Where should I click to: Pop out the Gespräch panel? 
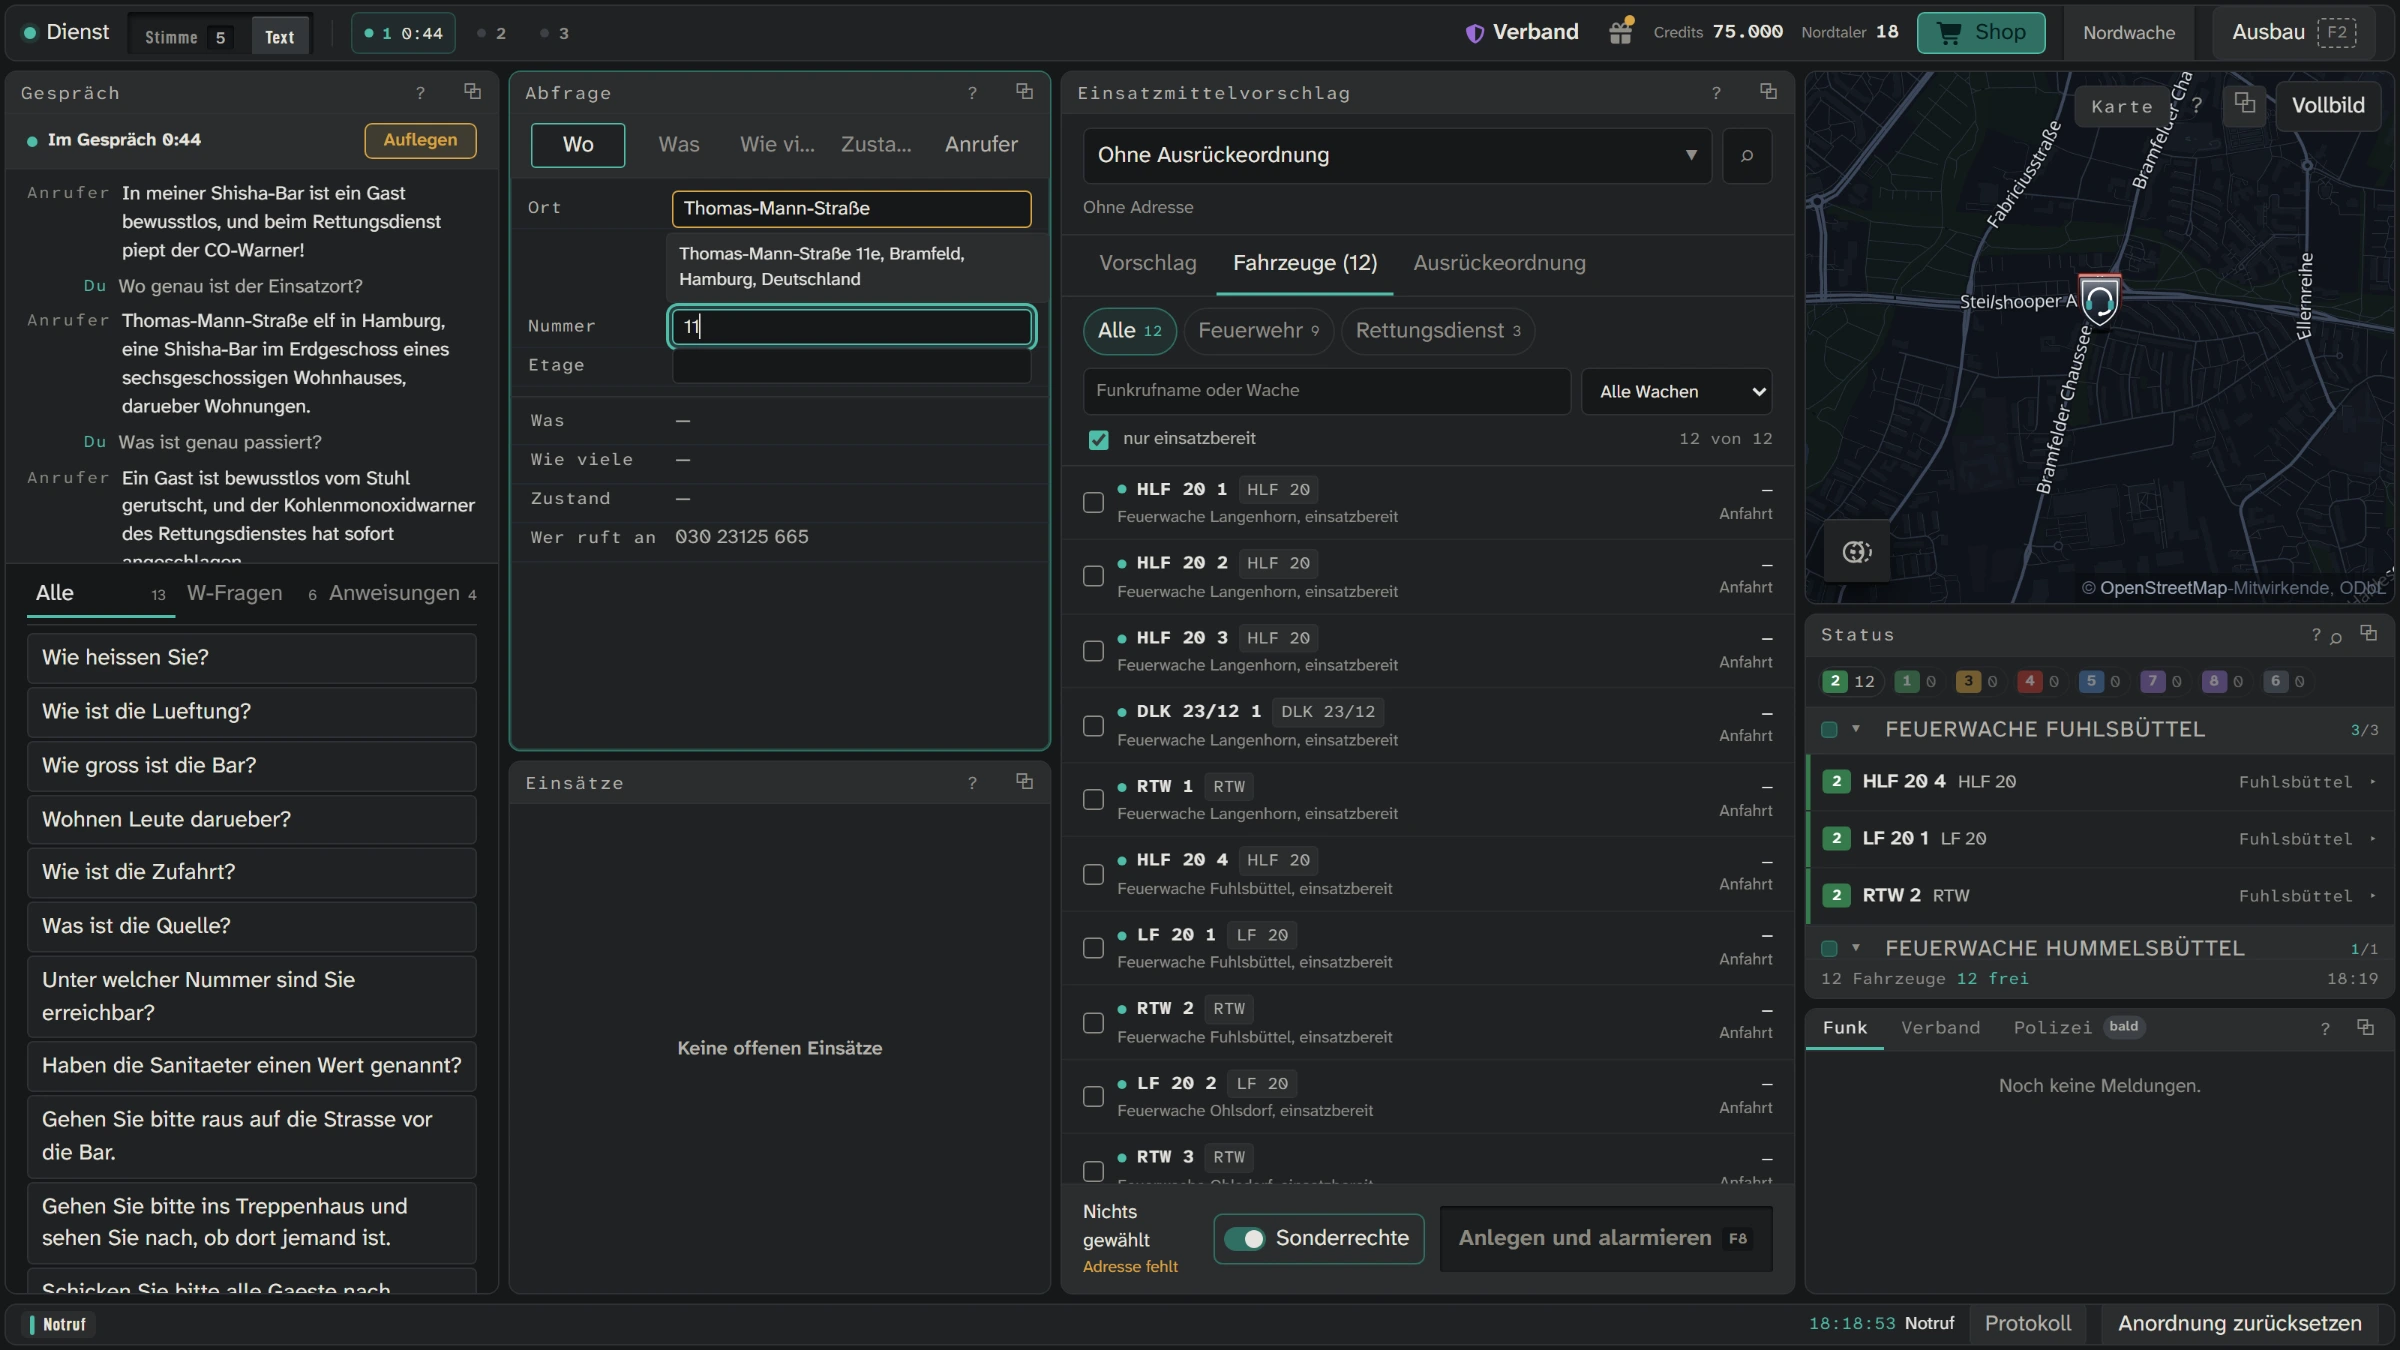pyautogui.click(x=473, y=92)
